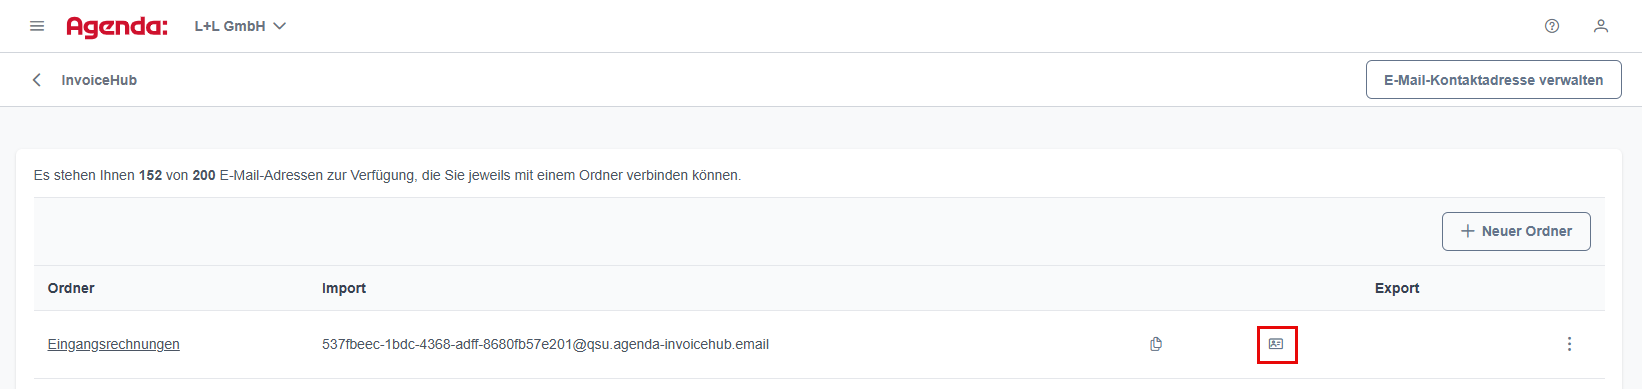
Task: Click the InvoiceHub page title
Action: pos(99,80)
